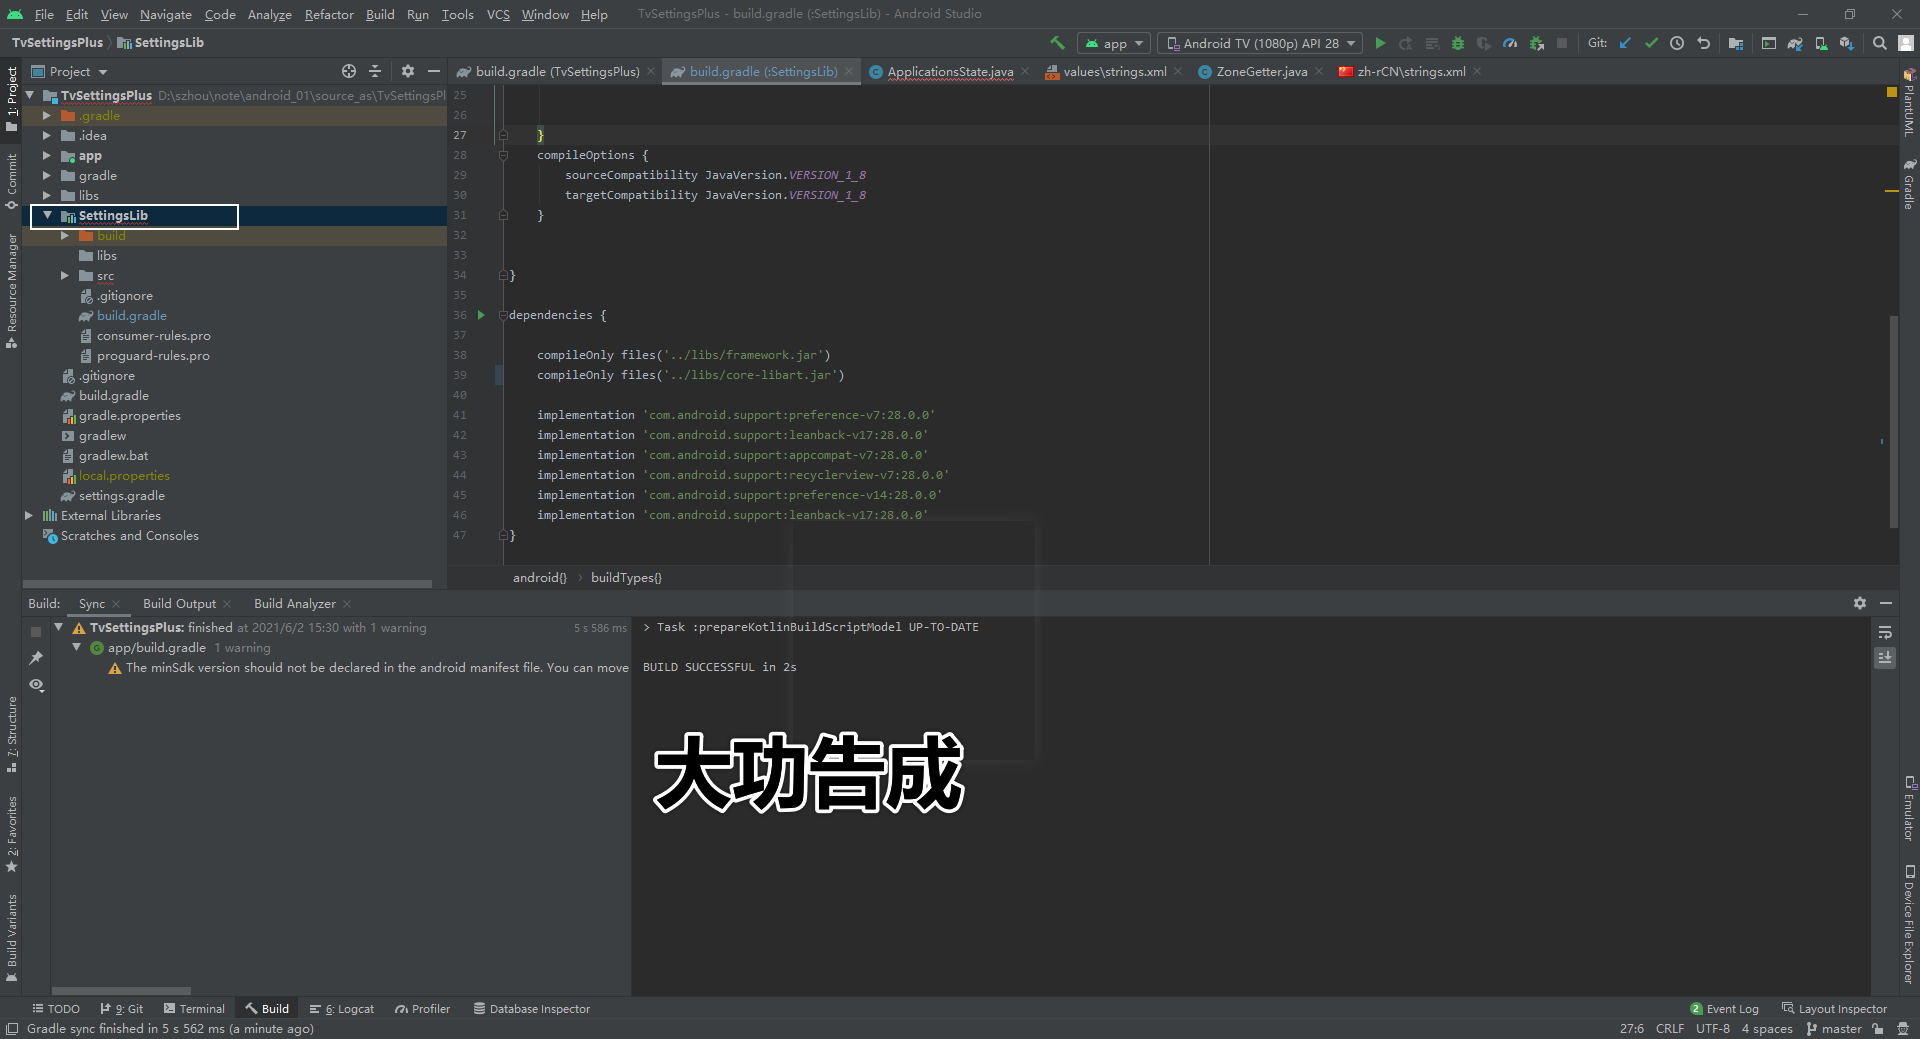The width and height of the screenshot is (1920, 1039).
Task: Click the Make Project hammer icon
Action: coord(1057,43)
